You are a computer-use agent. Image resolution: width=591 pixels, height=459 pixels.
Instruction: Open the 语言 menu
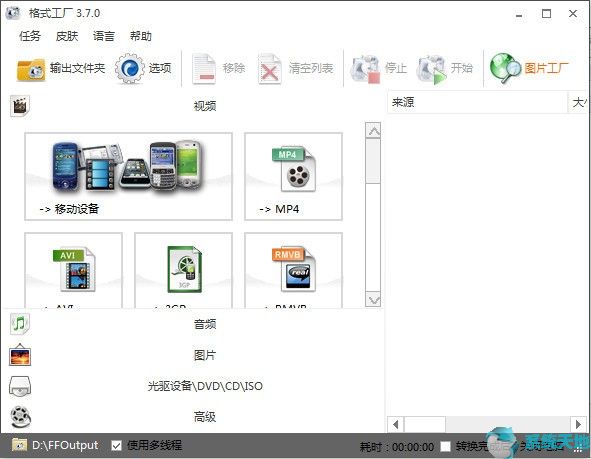pos(104,36)
